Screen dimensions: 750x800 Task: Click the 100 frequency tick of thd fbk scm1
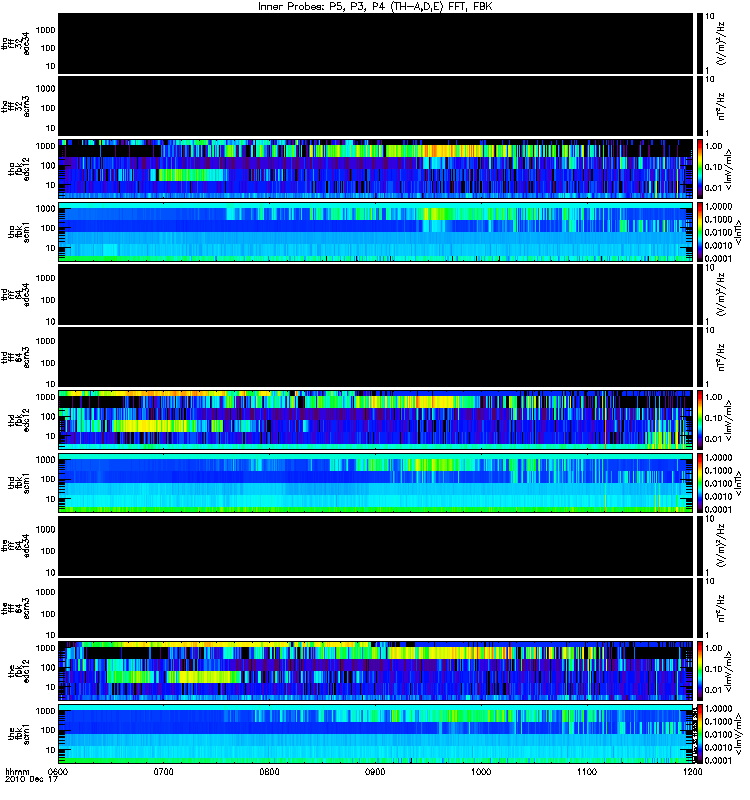pos(47,479)
